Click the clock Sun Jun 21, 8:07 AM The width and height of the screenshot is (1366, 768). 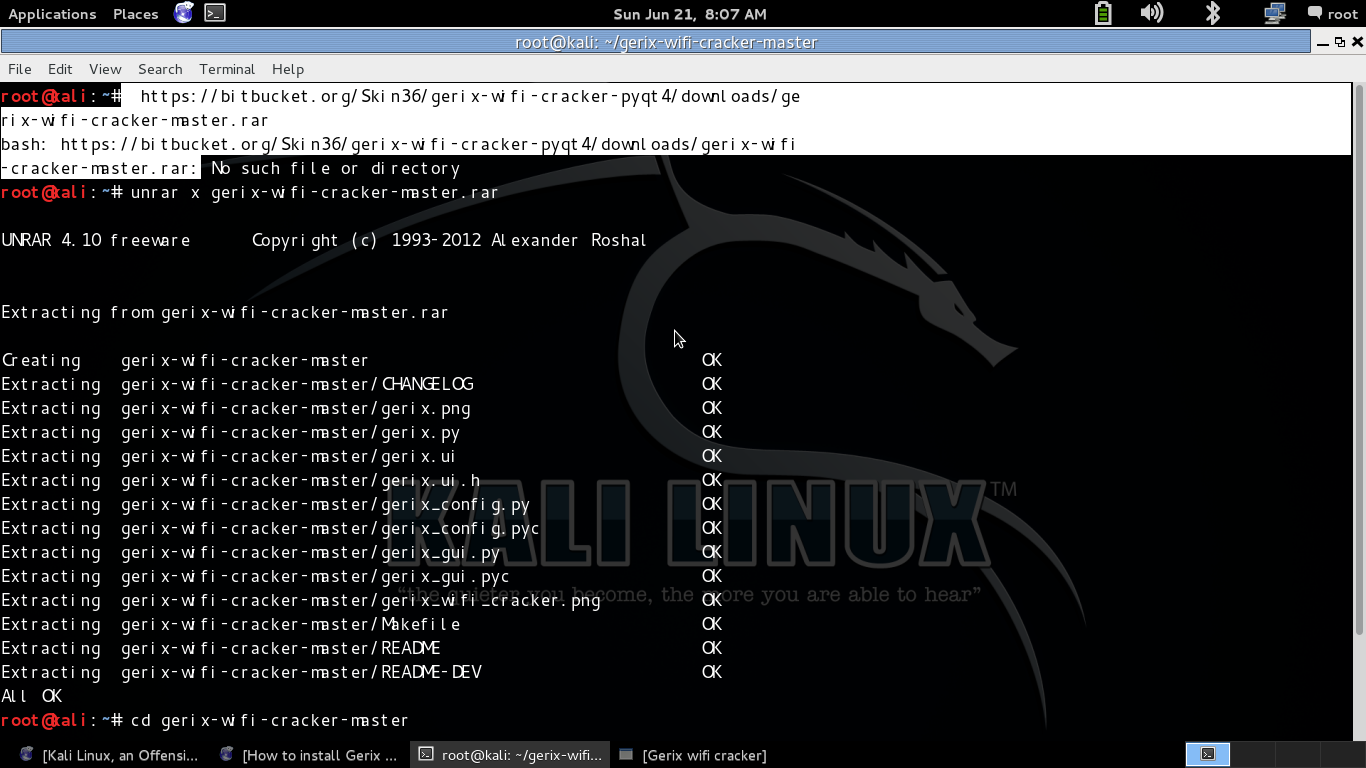[690, 14]
